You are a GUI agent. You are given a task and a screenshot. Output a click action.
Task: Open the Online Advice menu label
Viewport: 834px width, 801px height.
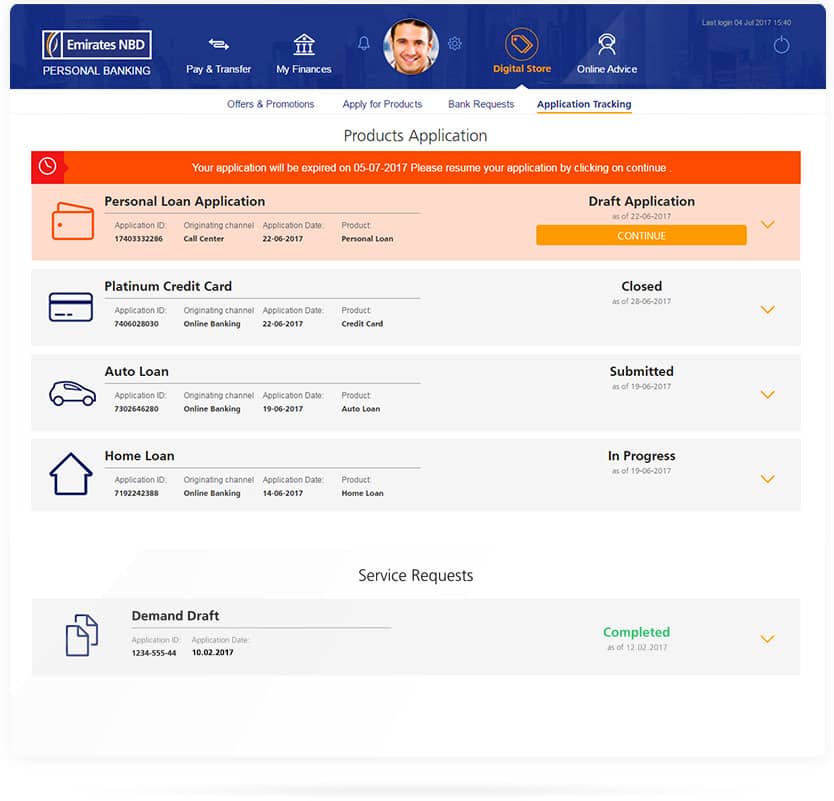pyautogui.click(x=606, y=69)
